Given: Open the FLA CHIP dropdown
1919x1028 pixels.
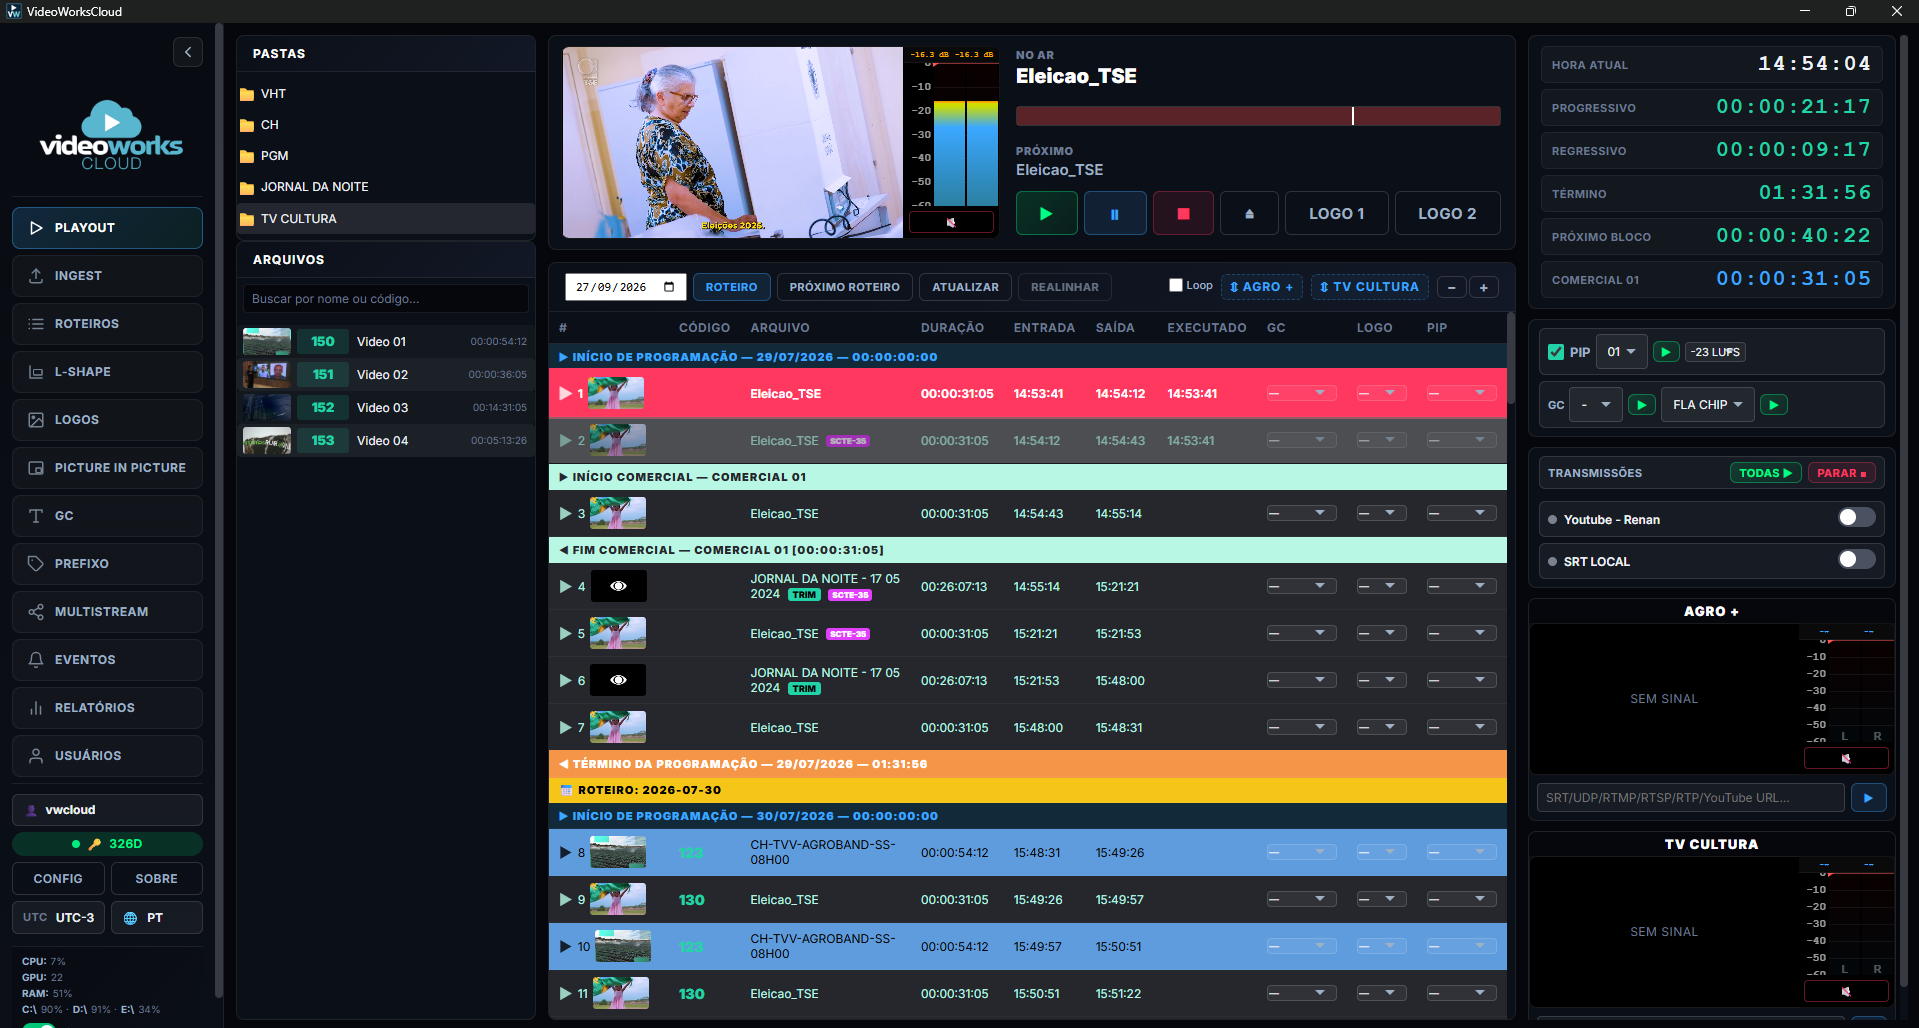Looking at the screenshot, I should click(x=1707, y=405).
